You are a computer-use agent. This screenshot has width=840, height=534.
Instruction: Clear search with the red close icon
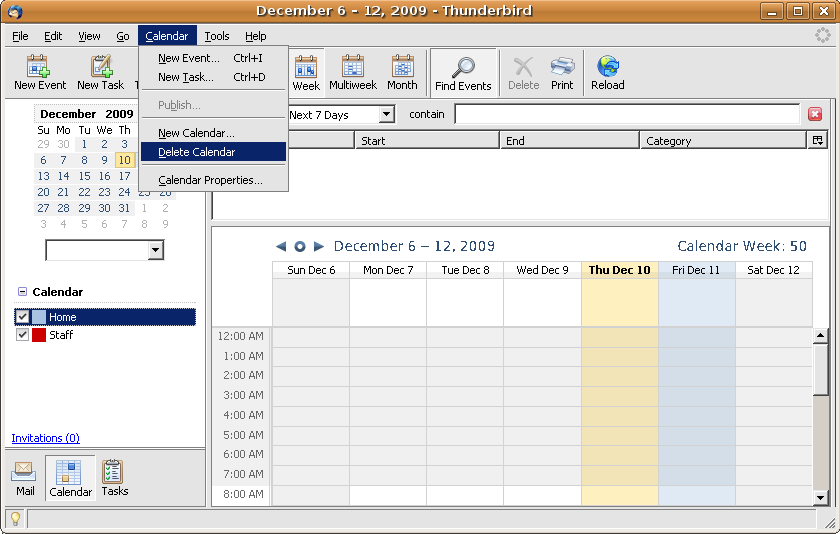click(x=815, y=114)
